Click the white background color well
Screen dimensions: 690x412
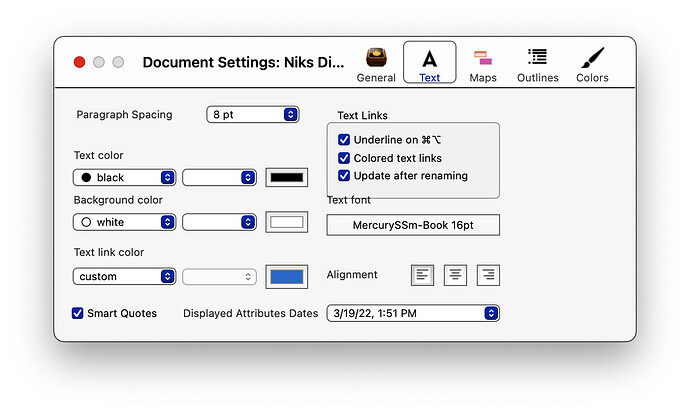coord(286,222)
